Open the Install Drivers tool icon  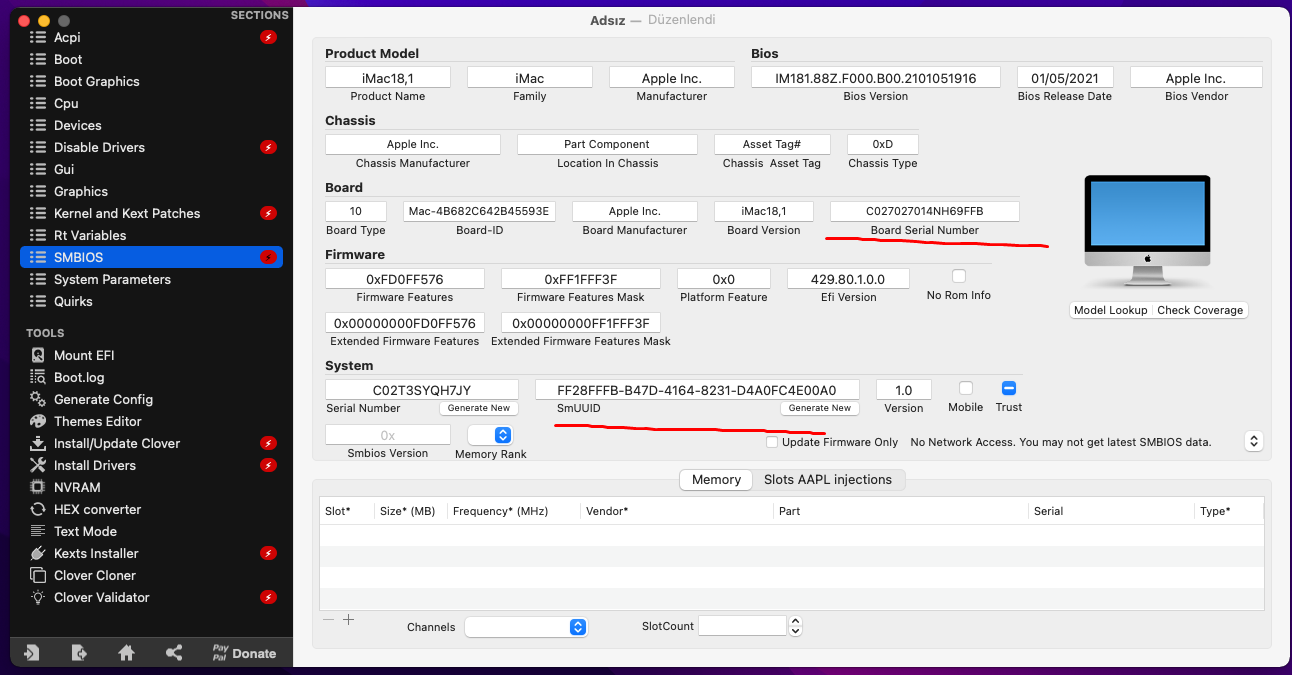click(38, 465)
